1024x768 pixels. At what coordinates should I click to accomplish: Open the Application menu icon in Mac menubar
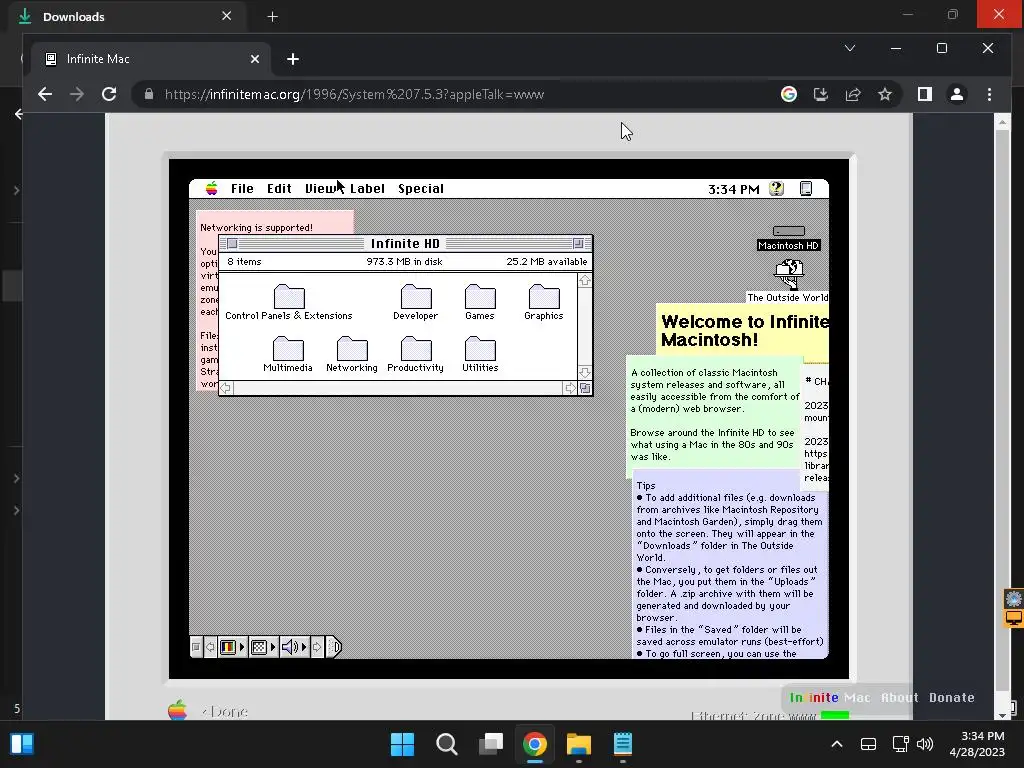806,189
